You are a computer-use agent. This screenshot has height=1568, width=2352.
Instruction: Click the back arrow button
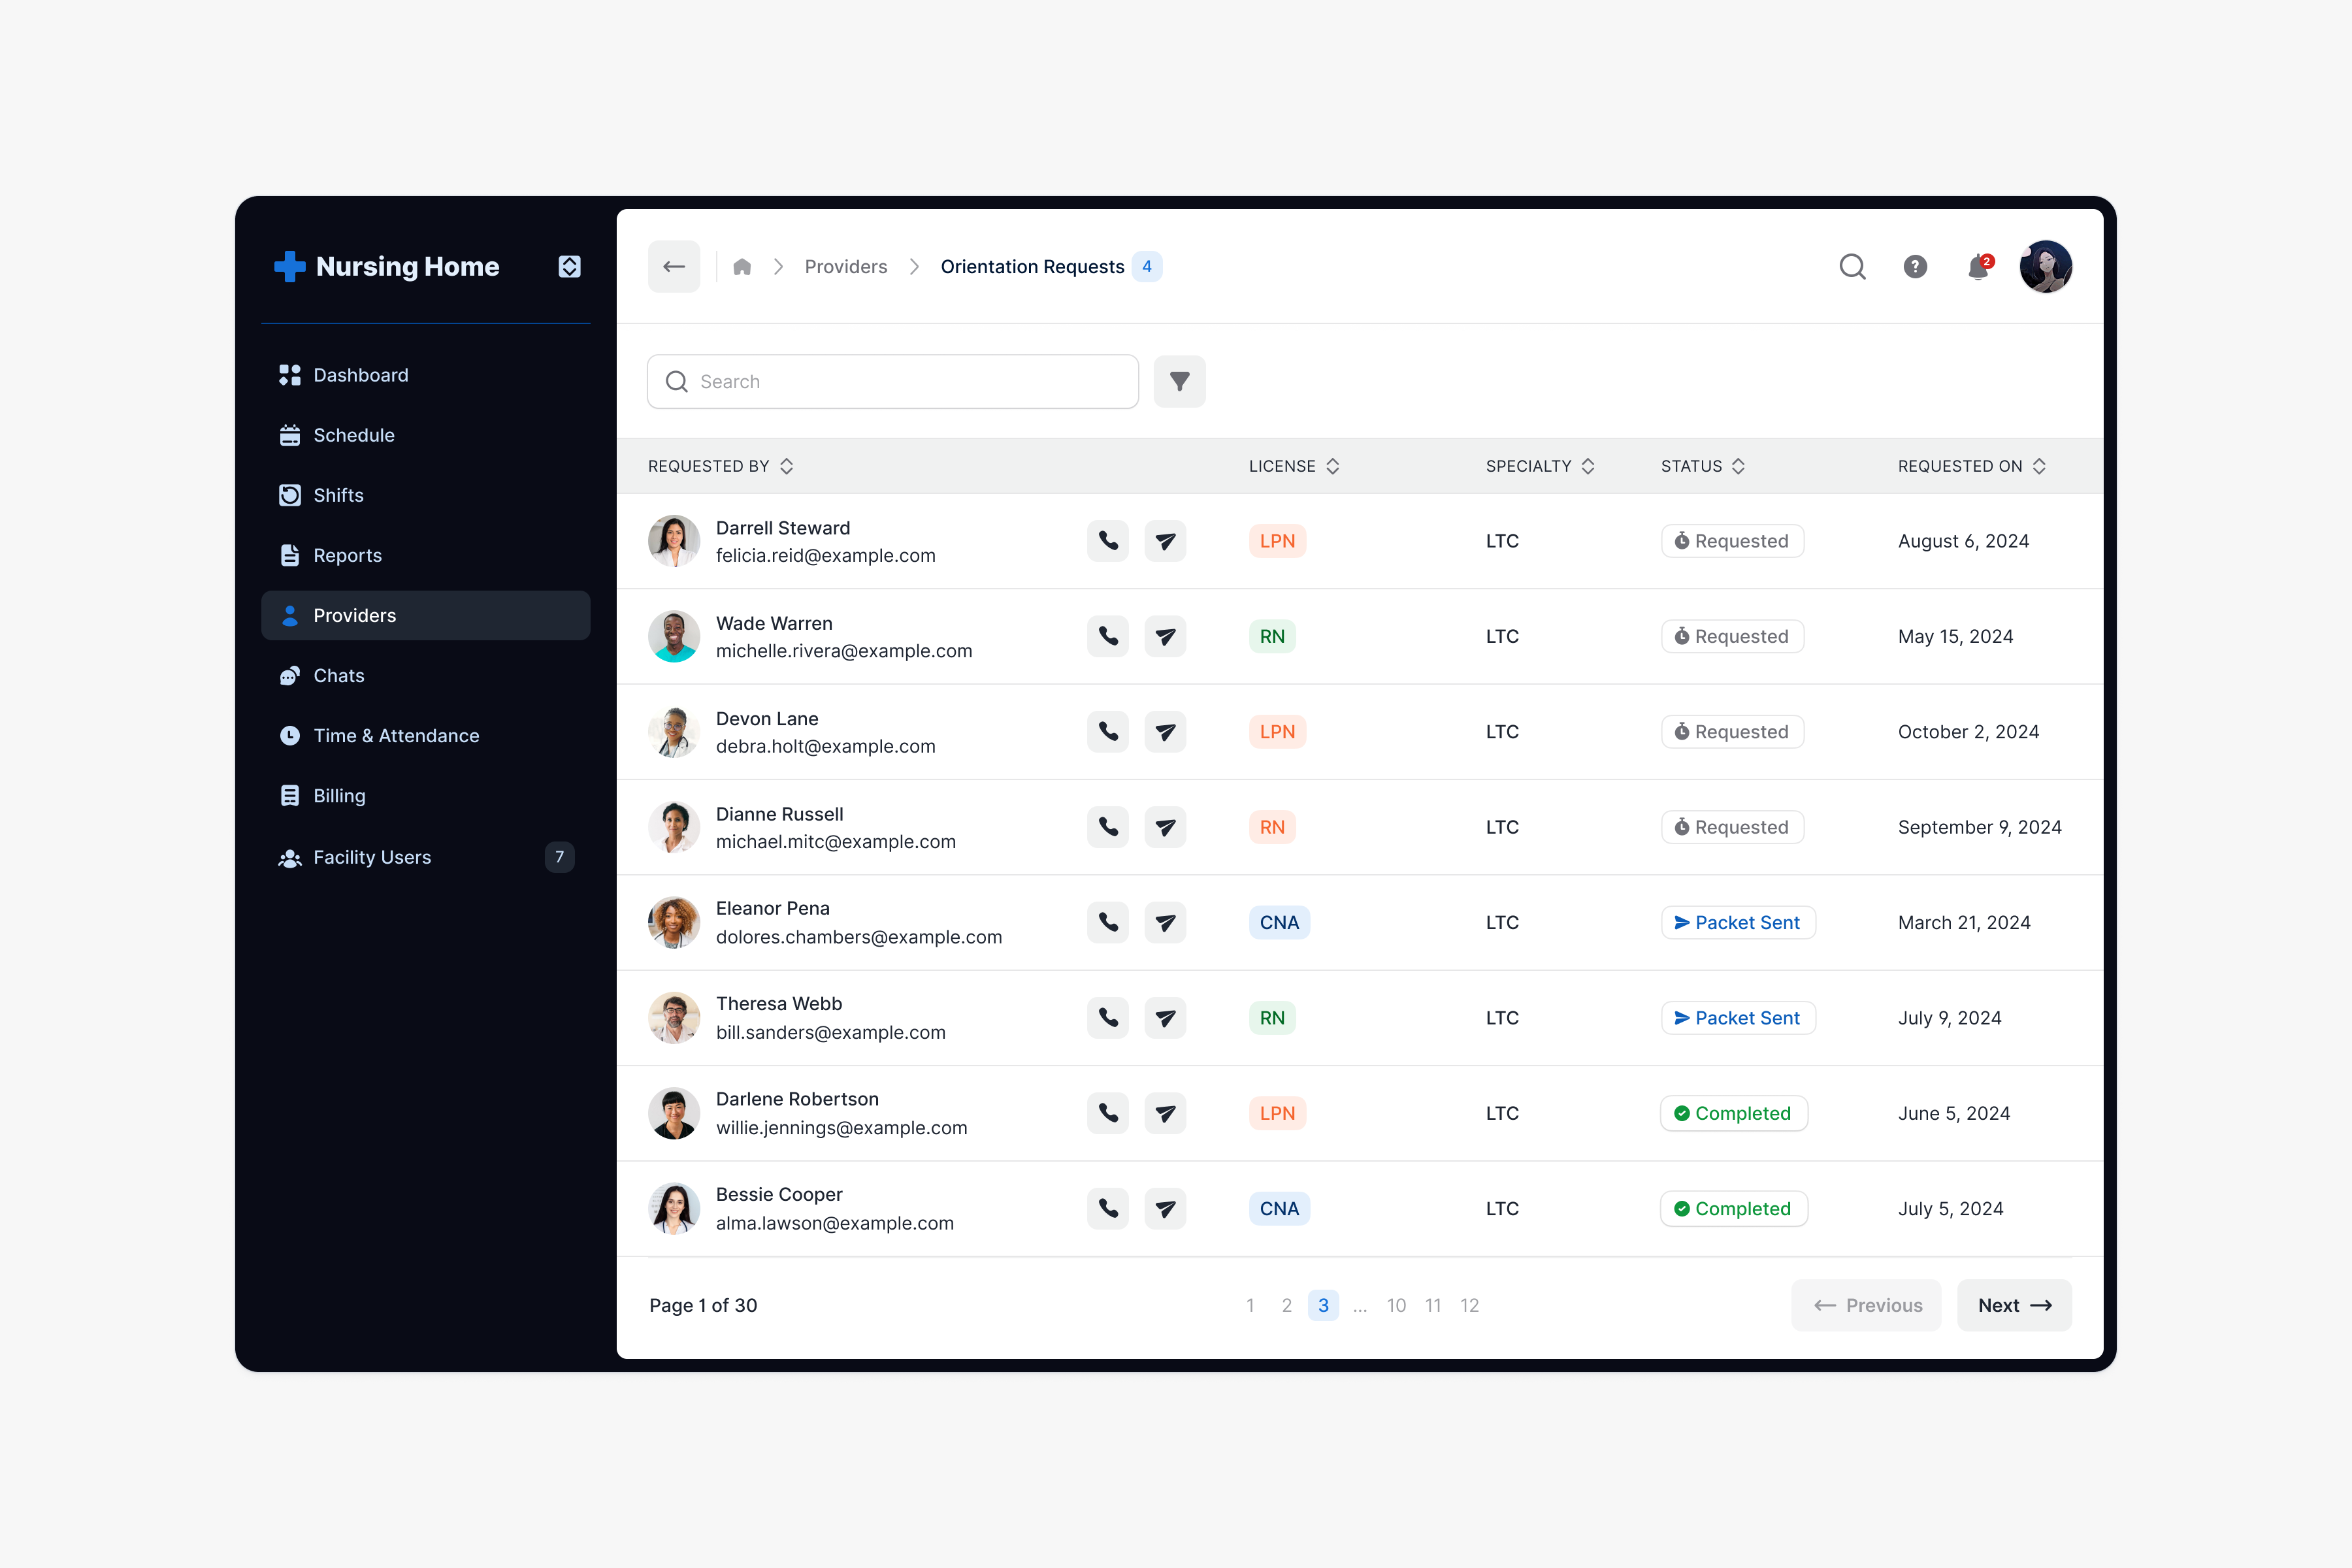click(x=674, y=267)
